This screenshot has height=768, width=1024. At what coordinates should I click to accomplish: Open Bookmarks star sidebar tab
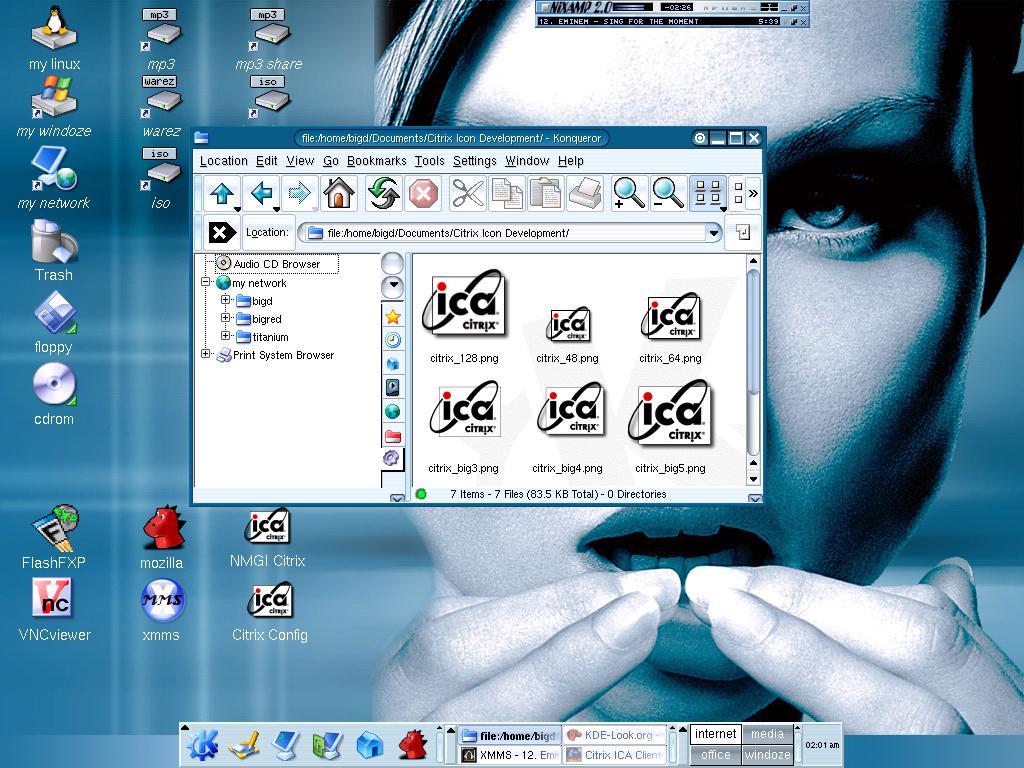[x=393, y=317]
